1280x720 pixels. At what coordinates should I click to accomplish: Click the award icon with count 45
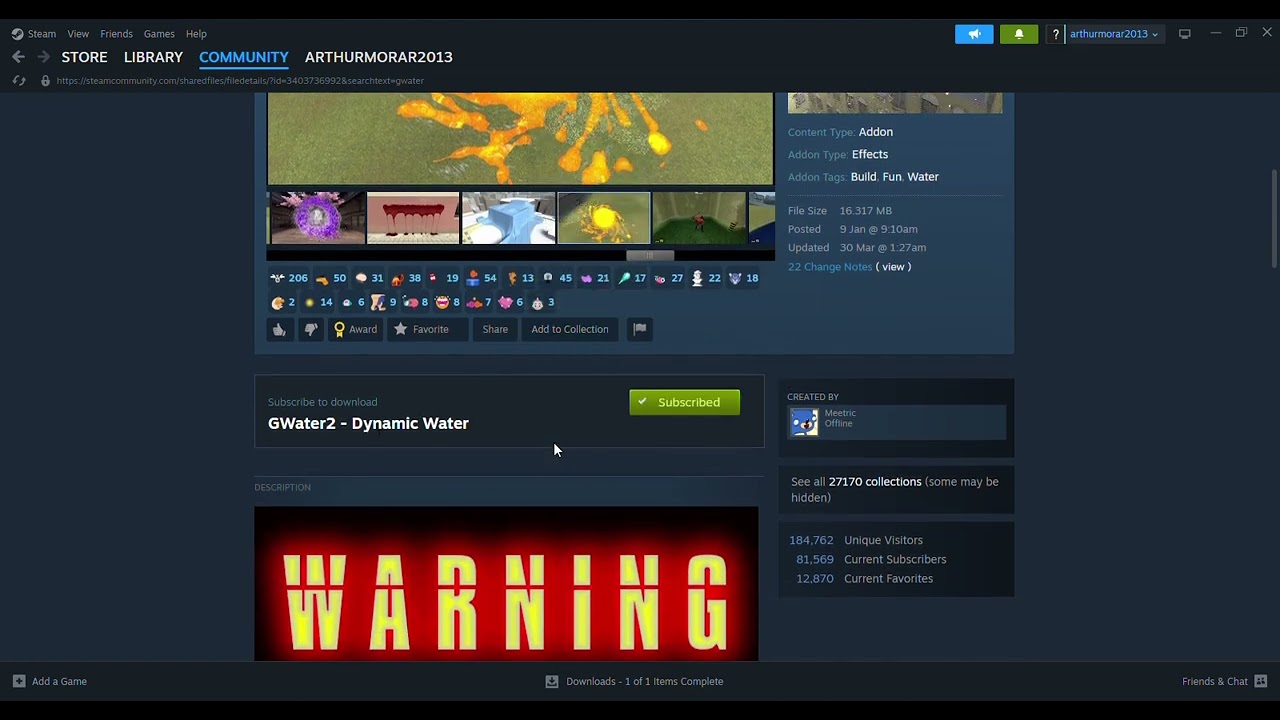(548, 278)
